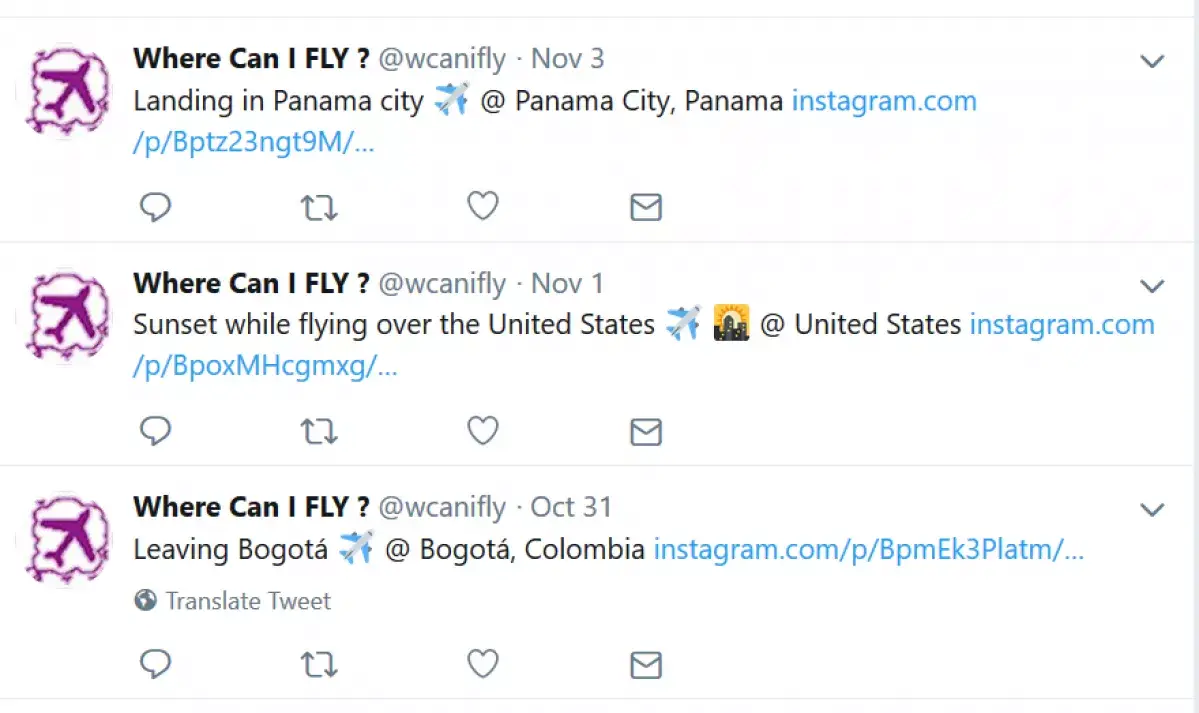Reply to the Panama City landing tweet
The image size is (1199, 713).
point(155,207)
